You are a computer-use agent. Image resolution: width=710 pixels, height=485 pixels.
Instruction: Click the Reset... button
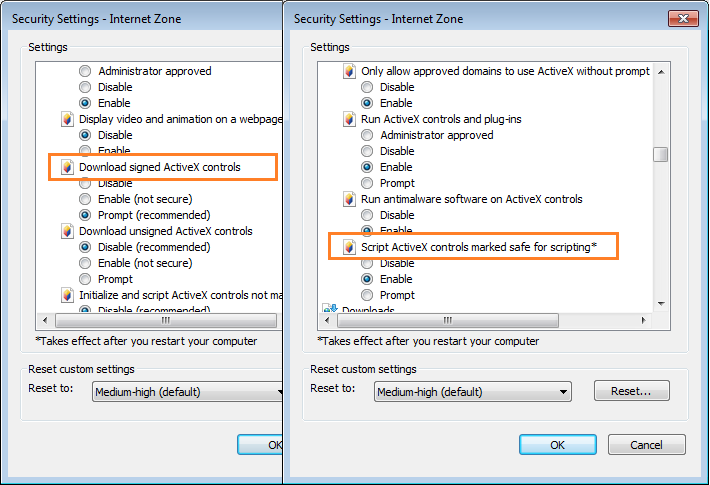point(631,391)
